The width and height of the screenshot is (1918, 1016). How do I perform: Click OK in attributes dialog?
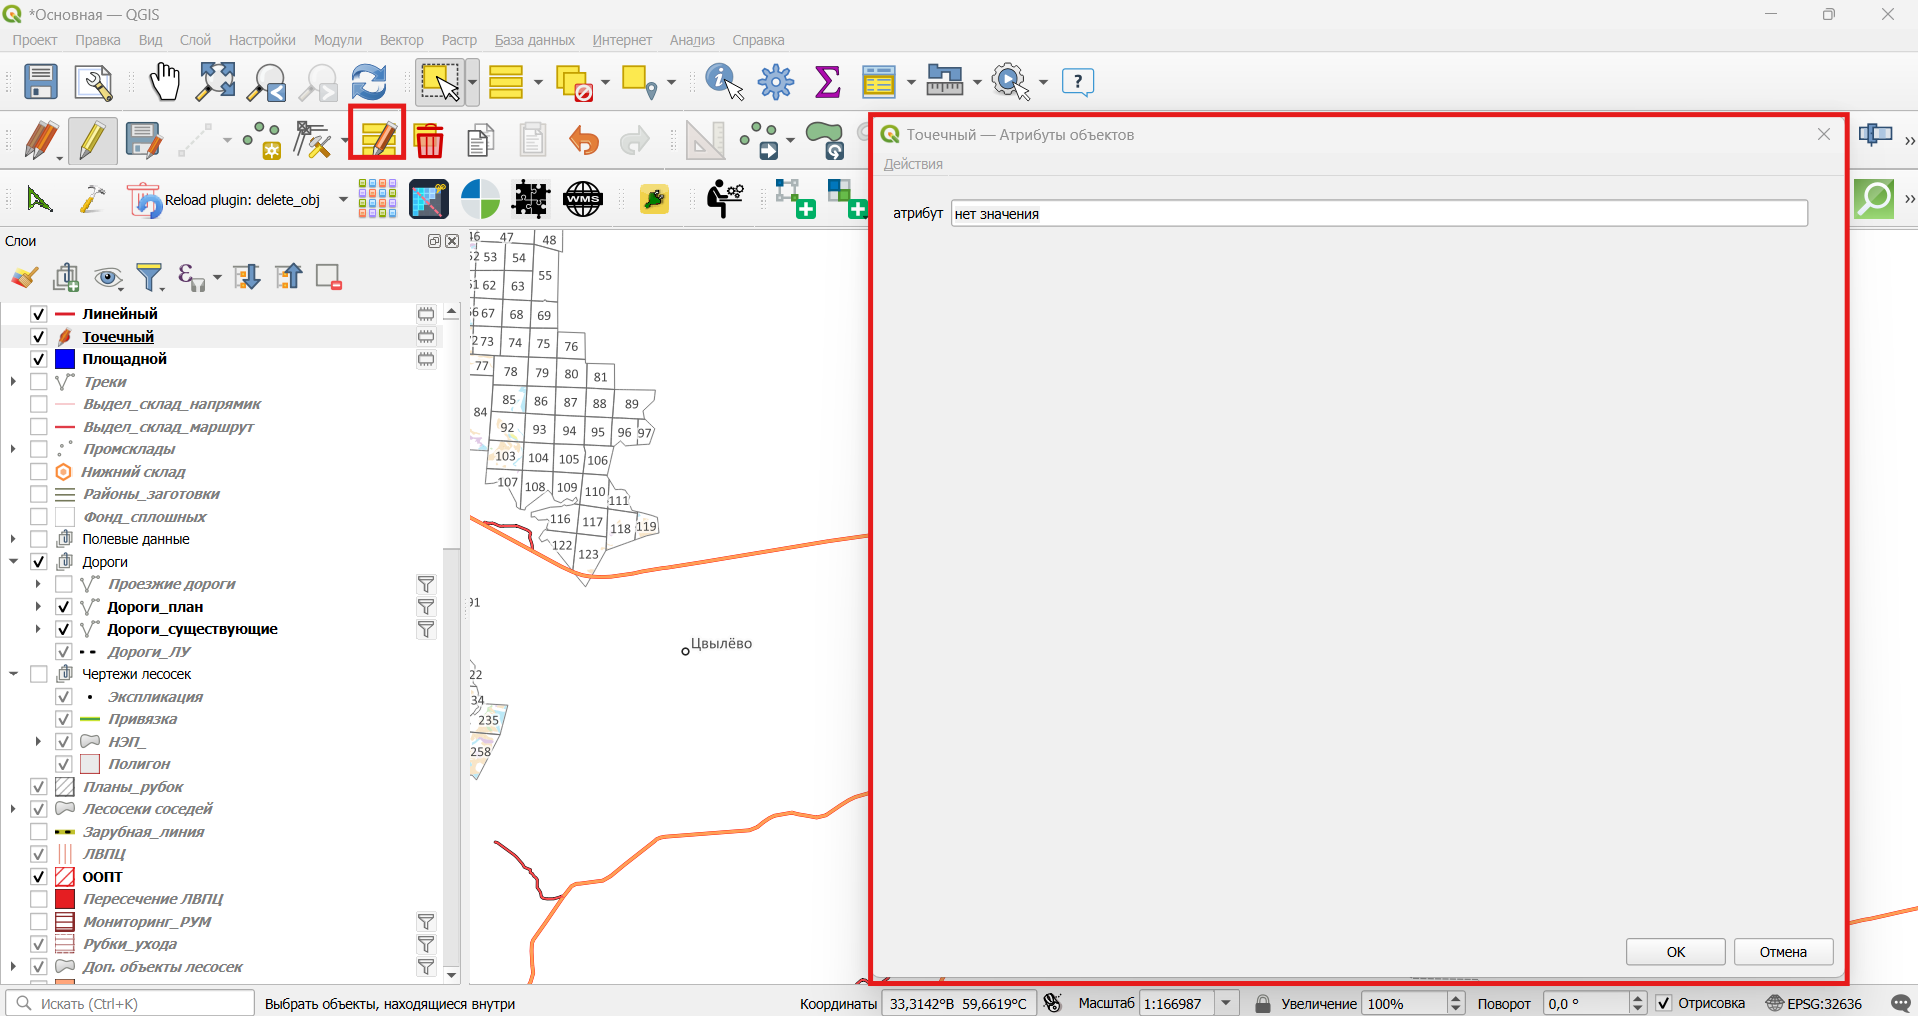1676,952
